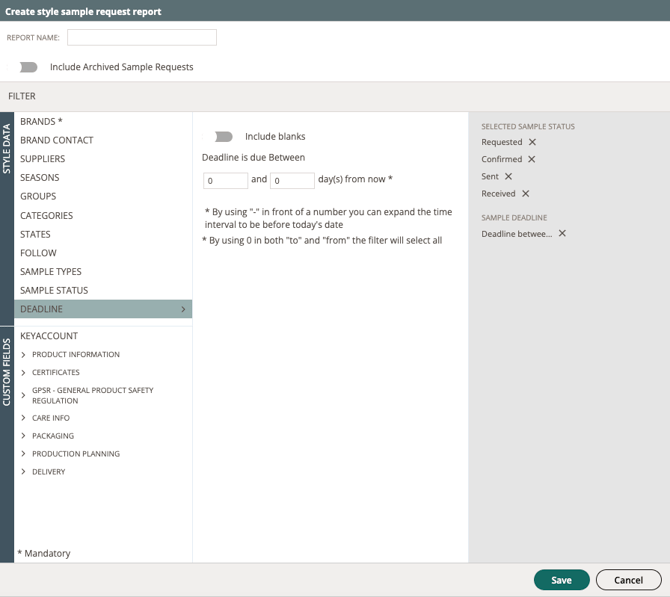
Task: Open the Sample Status filter
Action: click(x=54, y=290)
